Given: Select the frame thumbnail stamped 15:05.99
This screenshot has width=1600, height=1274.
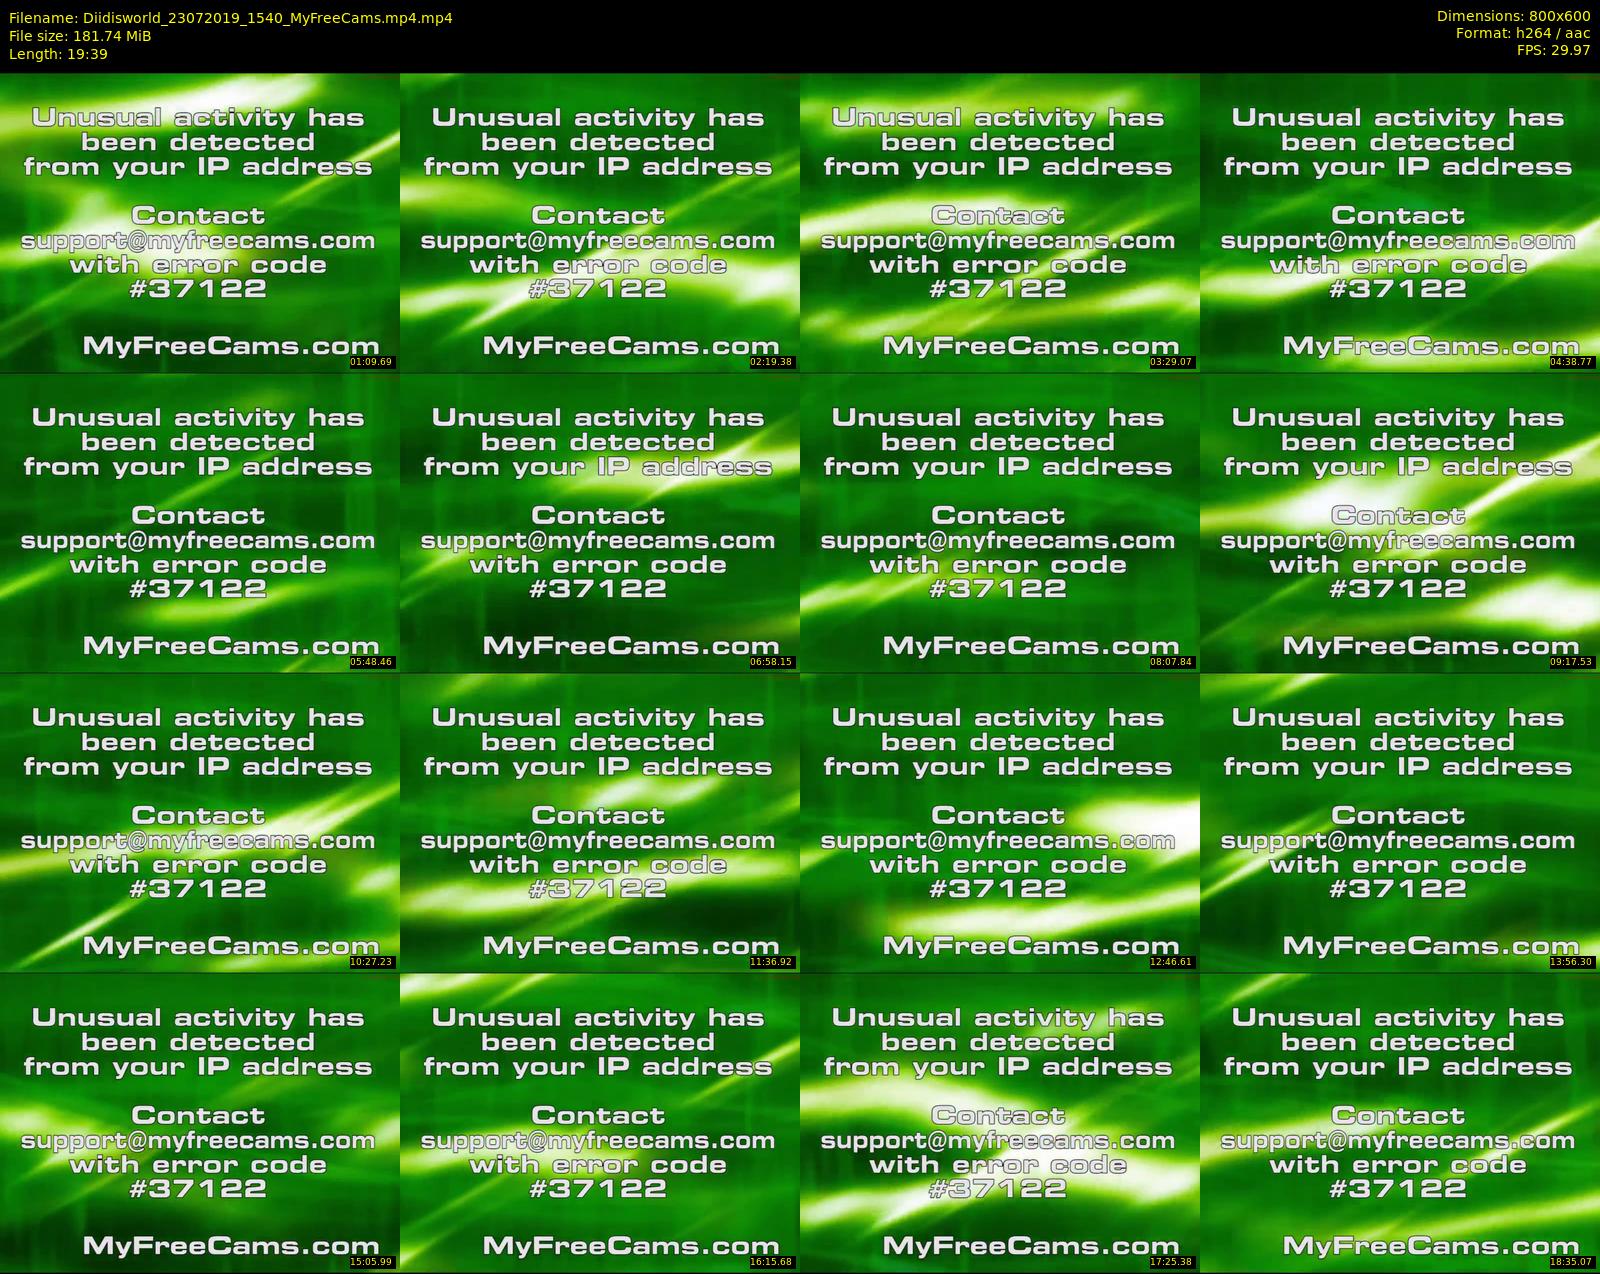Looking at the screenshot, I should click(x=199, y=1123).
